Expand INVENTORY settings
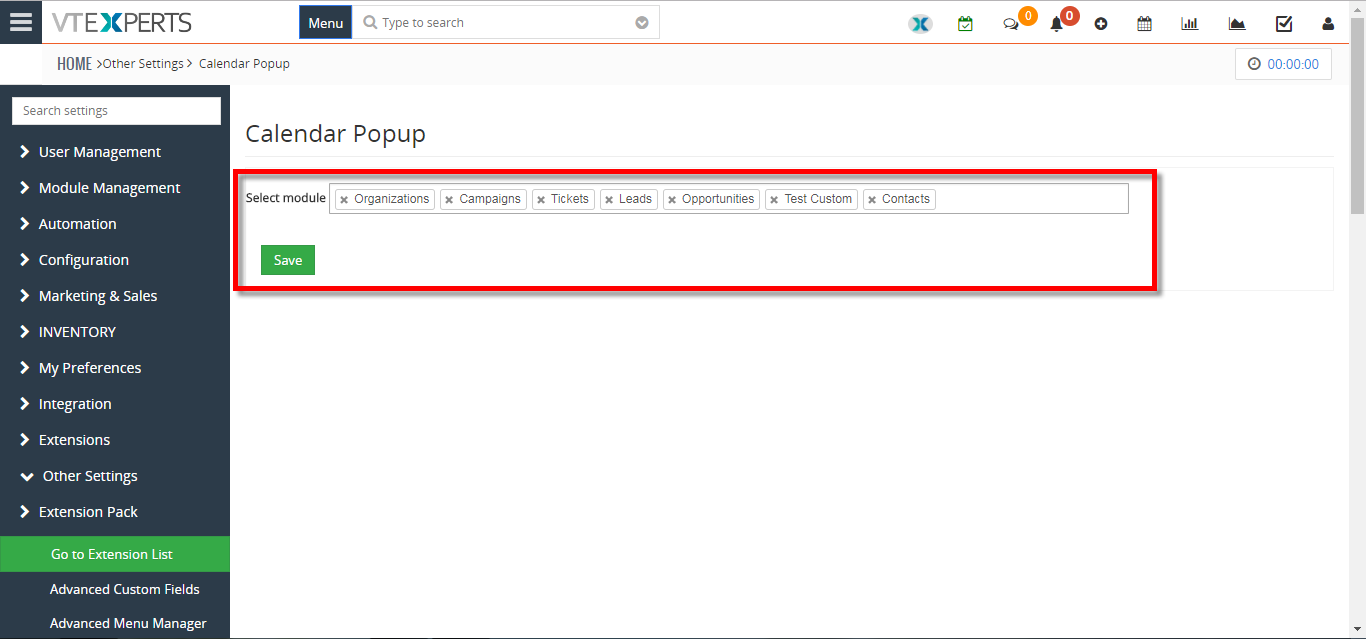 coord(115,332)
